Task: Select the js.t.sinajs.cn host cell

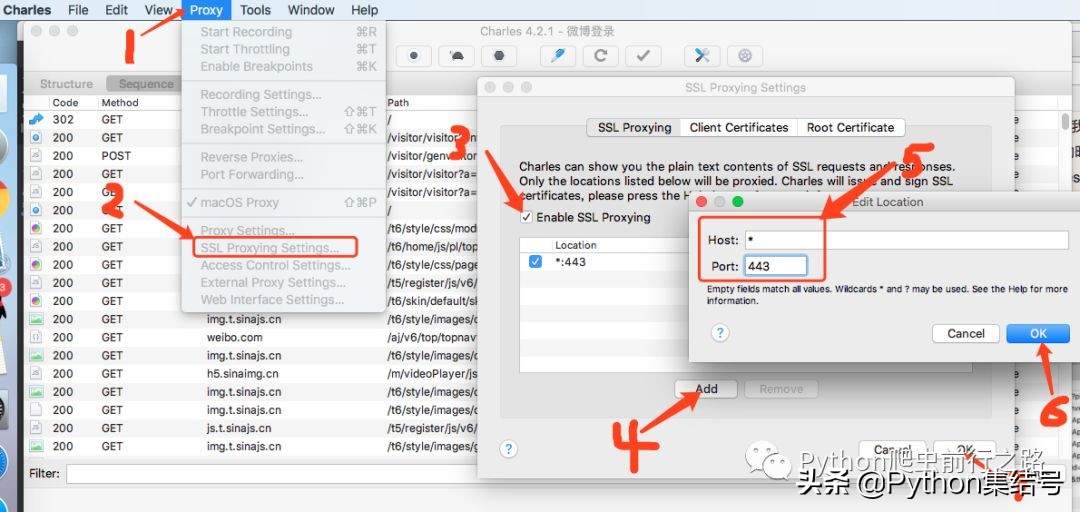Action: click(239, 428)
